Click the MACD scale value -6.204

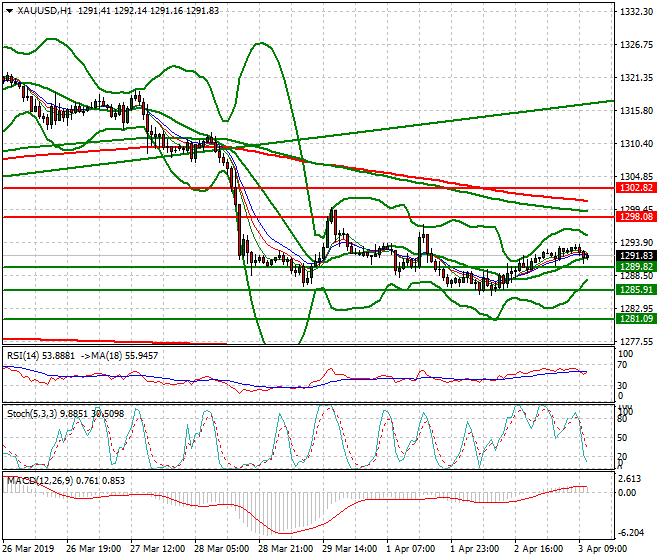pyautogui.click(x=630, y=533)
